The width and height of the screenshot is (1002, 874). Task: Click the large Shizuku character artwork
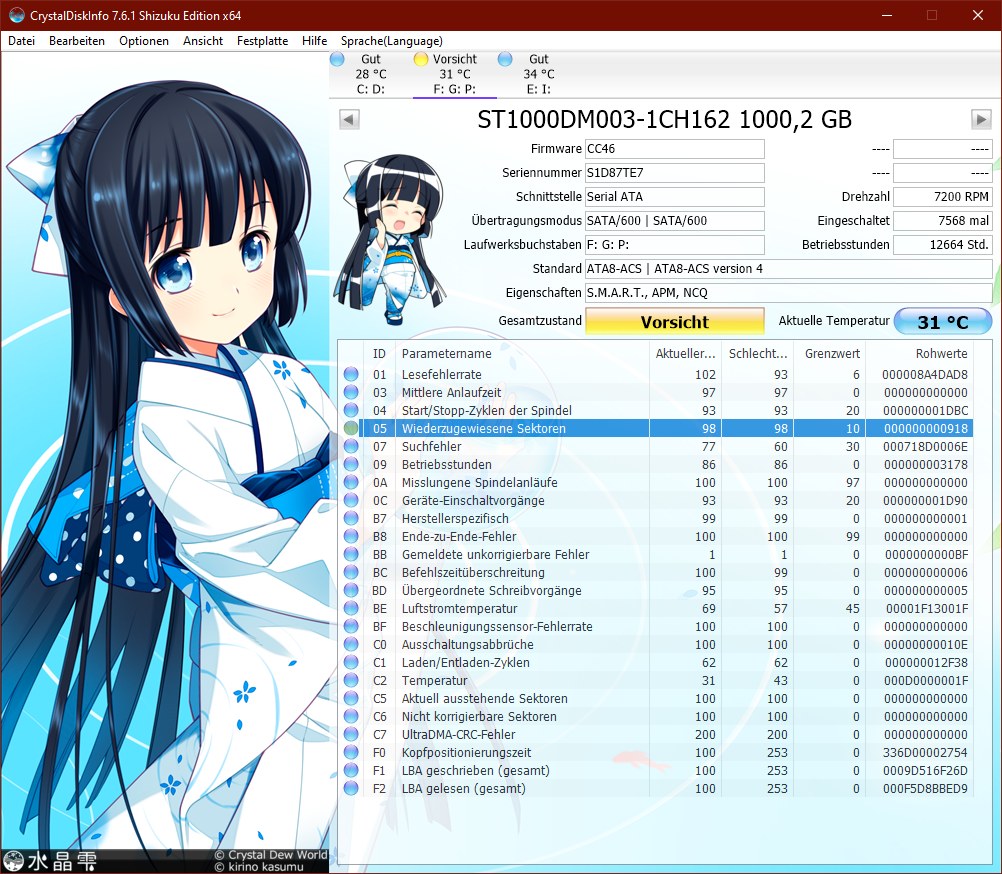click(165, 450)
